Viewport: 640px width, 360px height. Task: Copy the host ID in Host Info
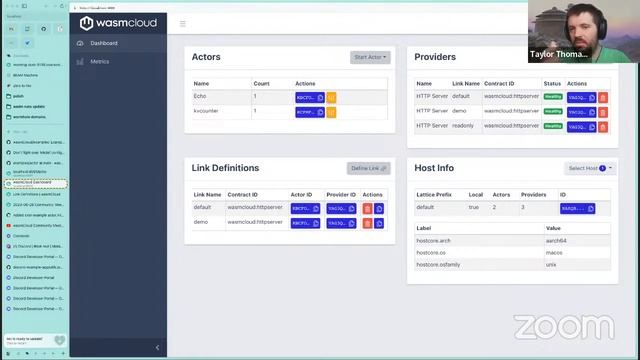[x=578, y=209]
